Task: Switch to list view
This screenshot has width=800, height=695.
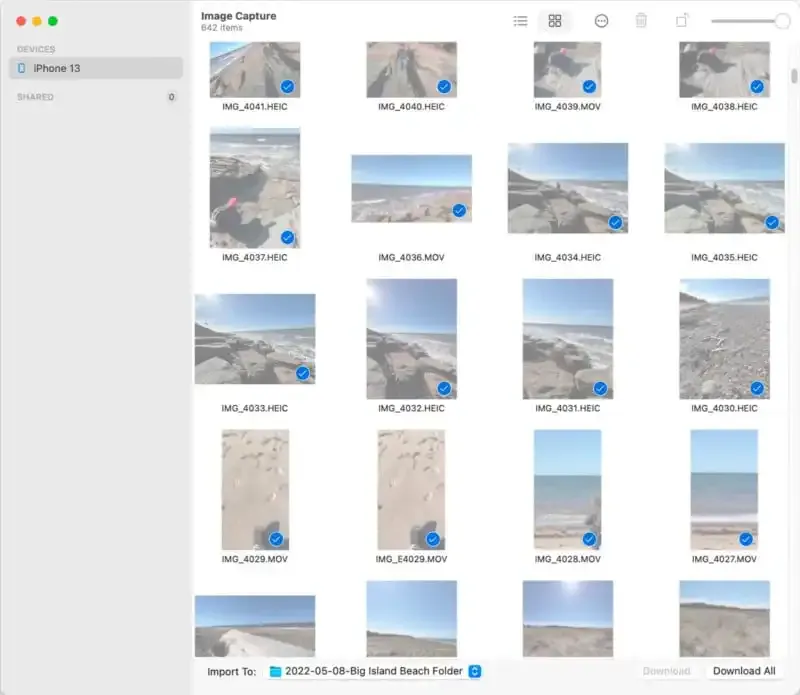Action: tap(520, 20)
